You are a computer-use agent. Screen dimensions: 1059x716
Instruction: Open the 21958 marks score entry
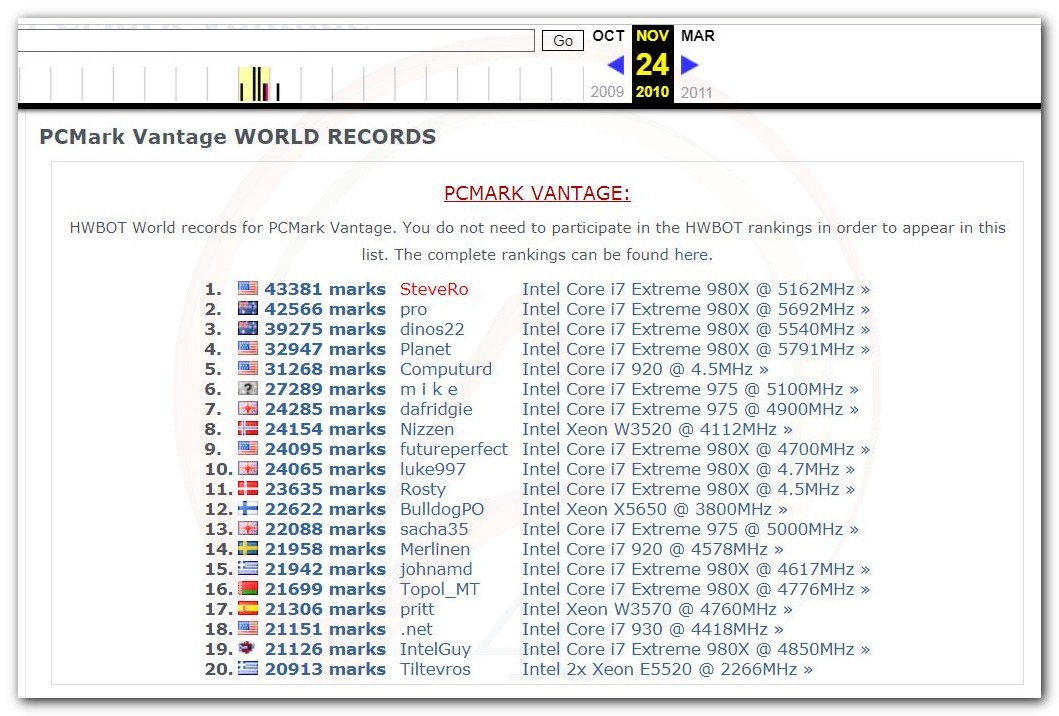click(325, 549)
